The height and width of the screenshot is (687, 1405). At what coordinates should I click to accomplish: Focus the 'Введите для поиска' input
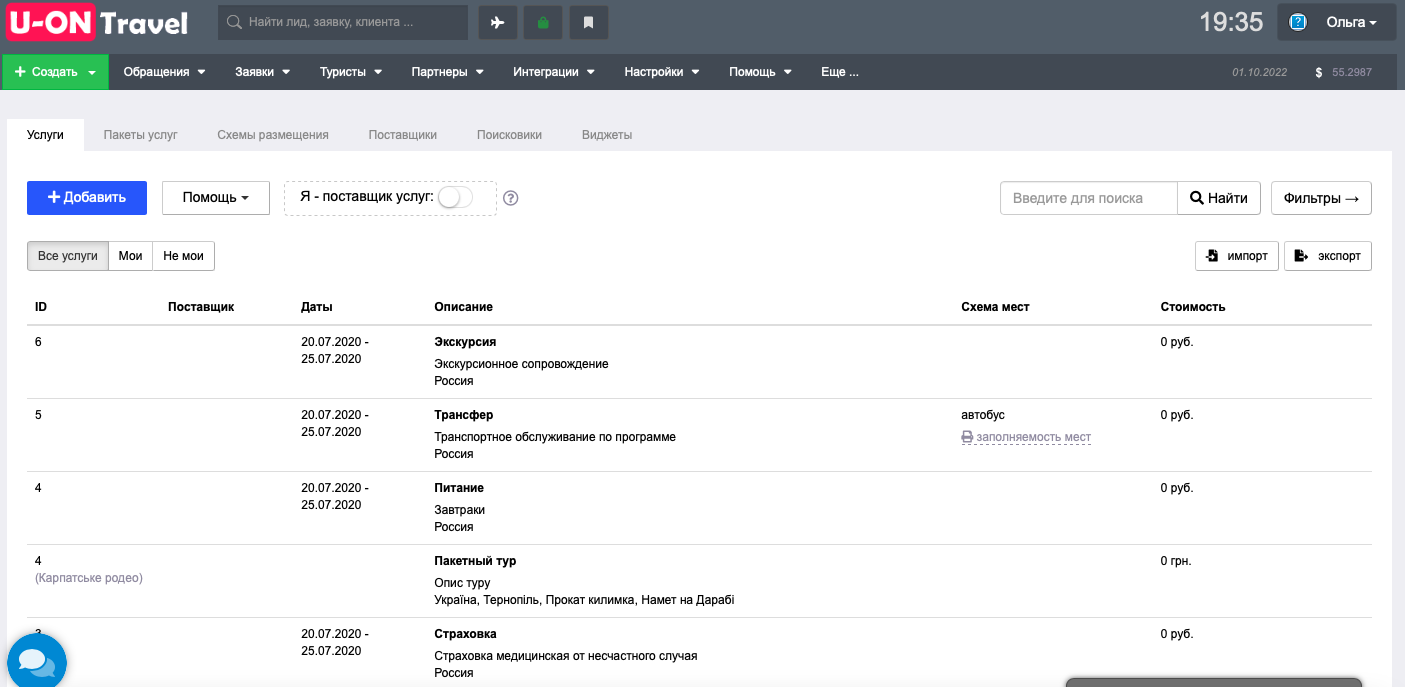pyautogui.click(x=1088, y=198)
